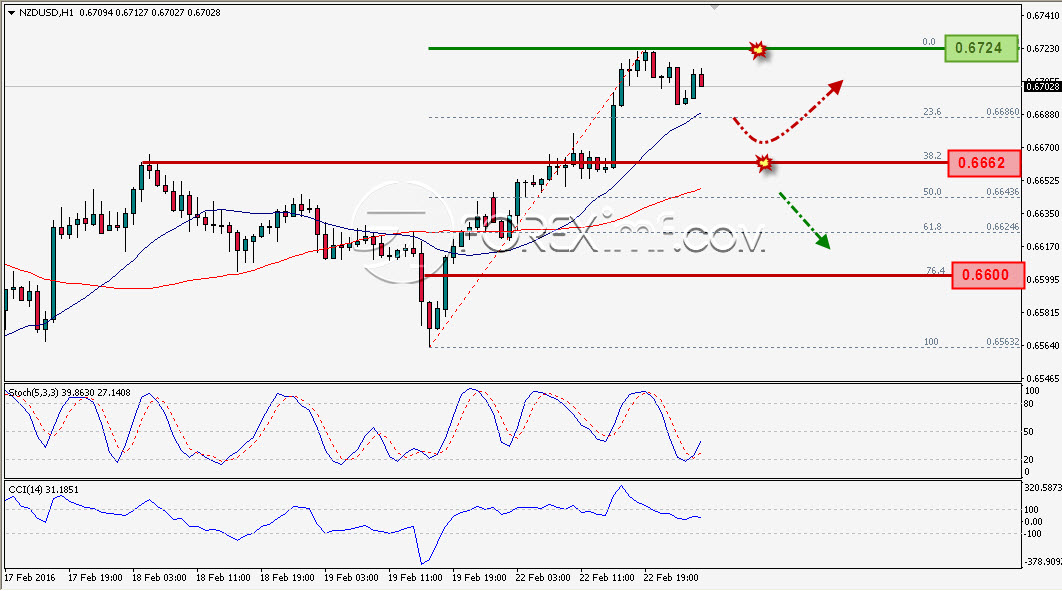Click the 18 Feb 11:00 time label
This screenshot has width=1062, height=591.
coord(223,577)
